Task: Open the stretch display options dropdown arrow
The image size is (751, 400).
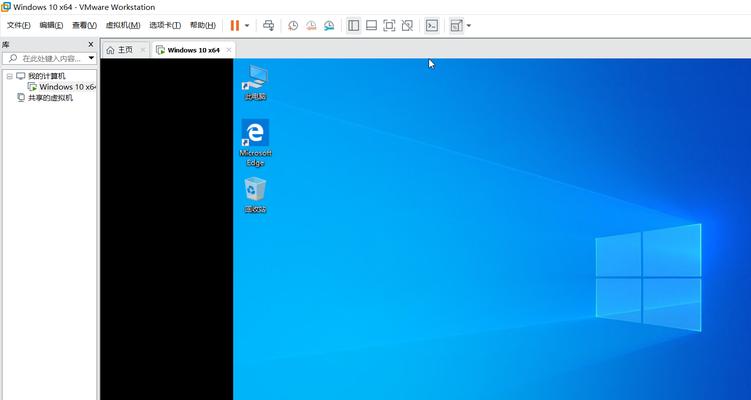Action: (x=468, y=25)
